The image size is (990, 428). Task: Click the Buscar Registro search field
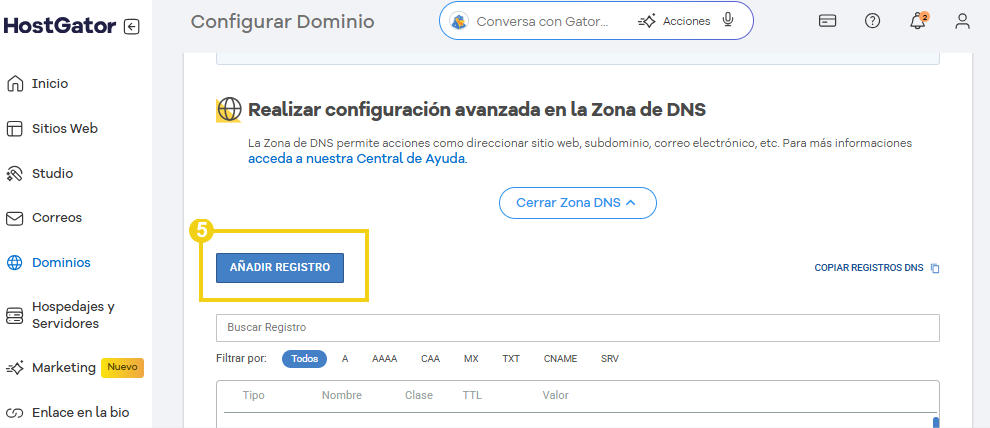coord(577,328)
